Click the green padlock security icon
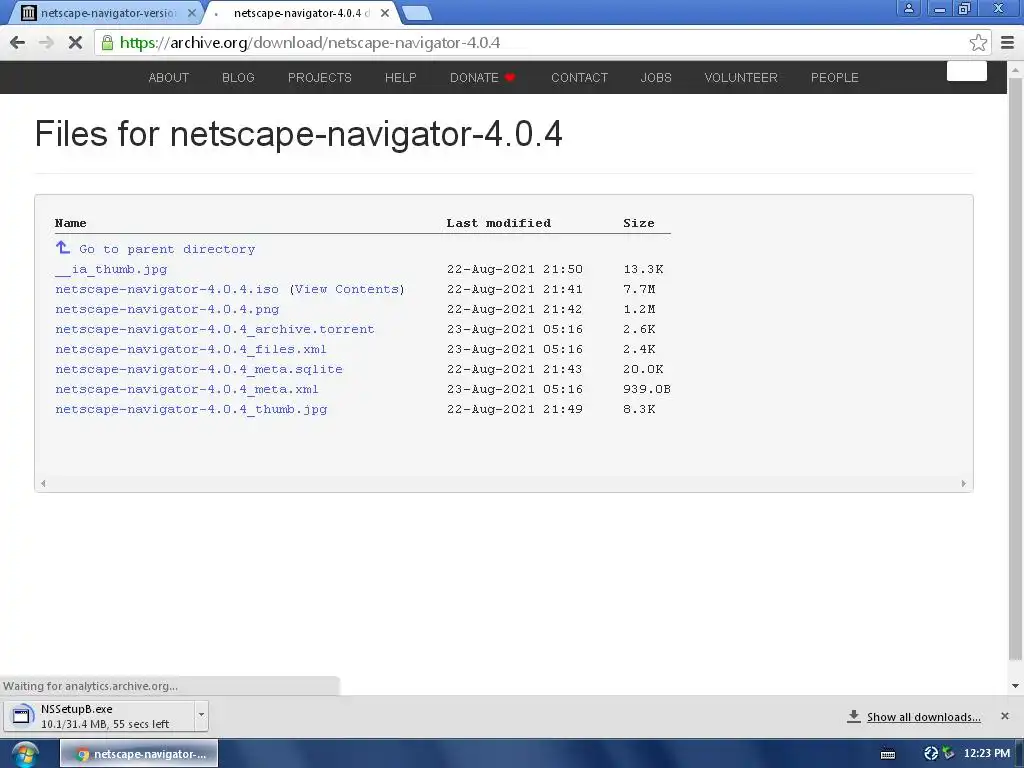 [107, 43]
